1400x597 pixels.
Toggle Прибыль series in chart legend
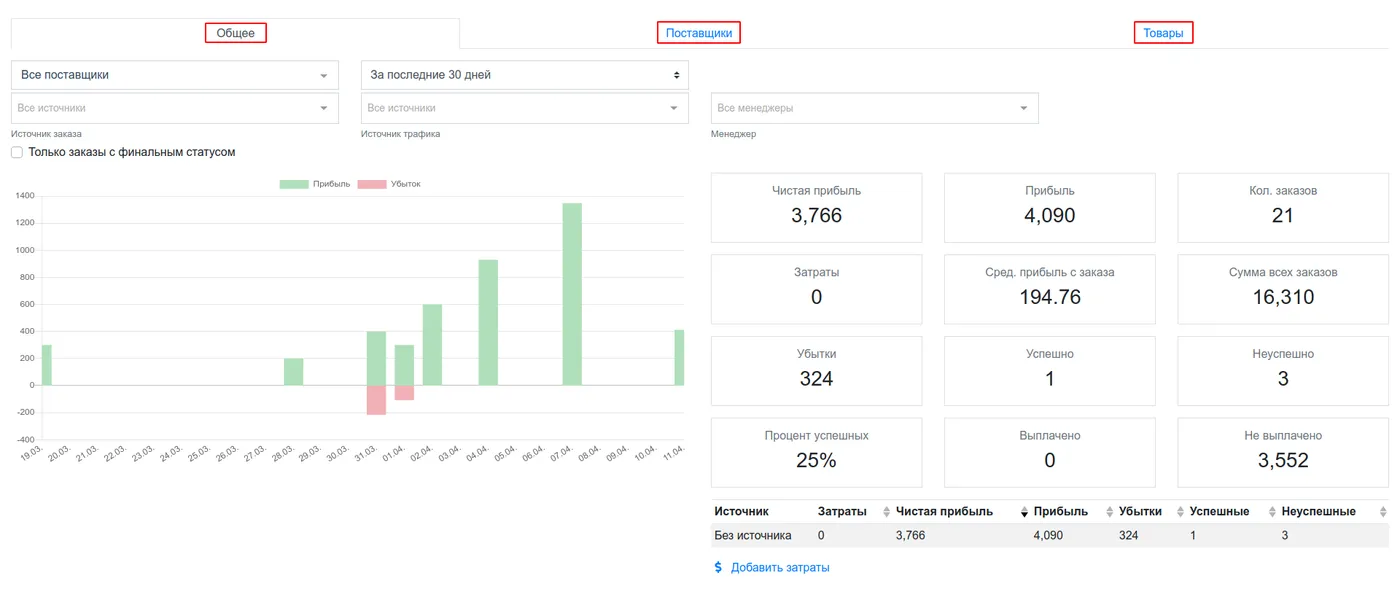click(x=315, y=184)
